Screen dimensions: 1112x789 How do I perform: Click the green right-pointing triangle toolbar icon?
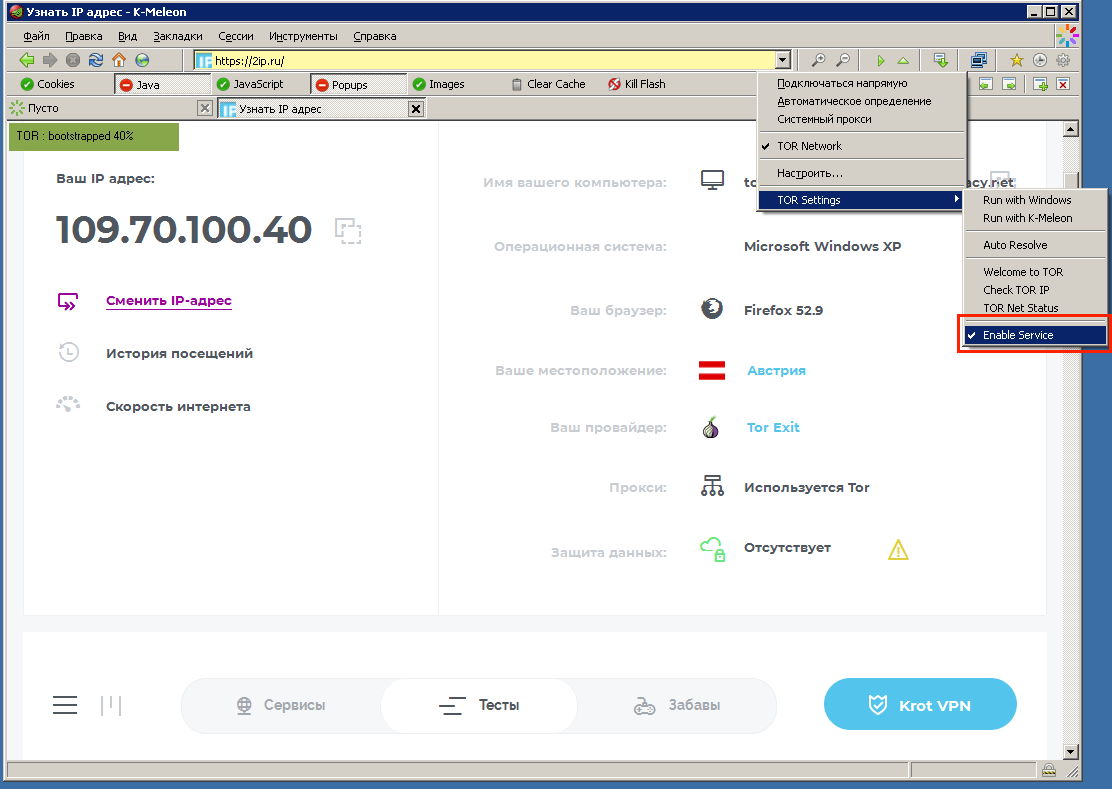point(880,60)
